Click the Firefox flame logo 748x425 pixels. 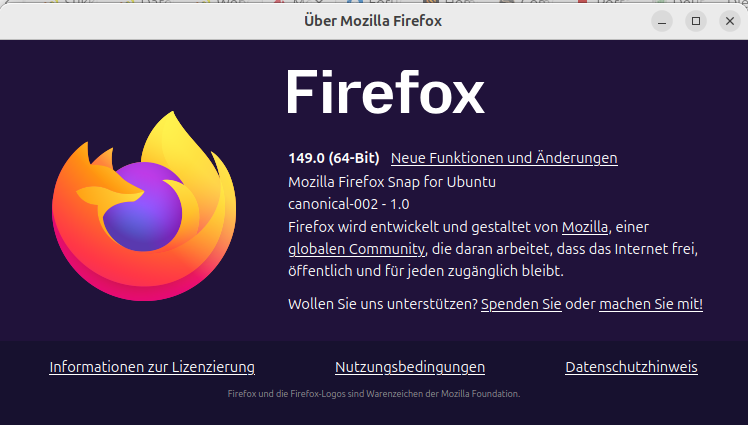click(x=143, y=207)
